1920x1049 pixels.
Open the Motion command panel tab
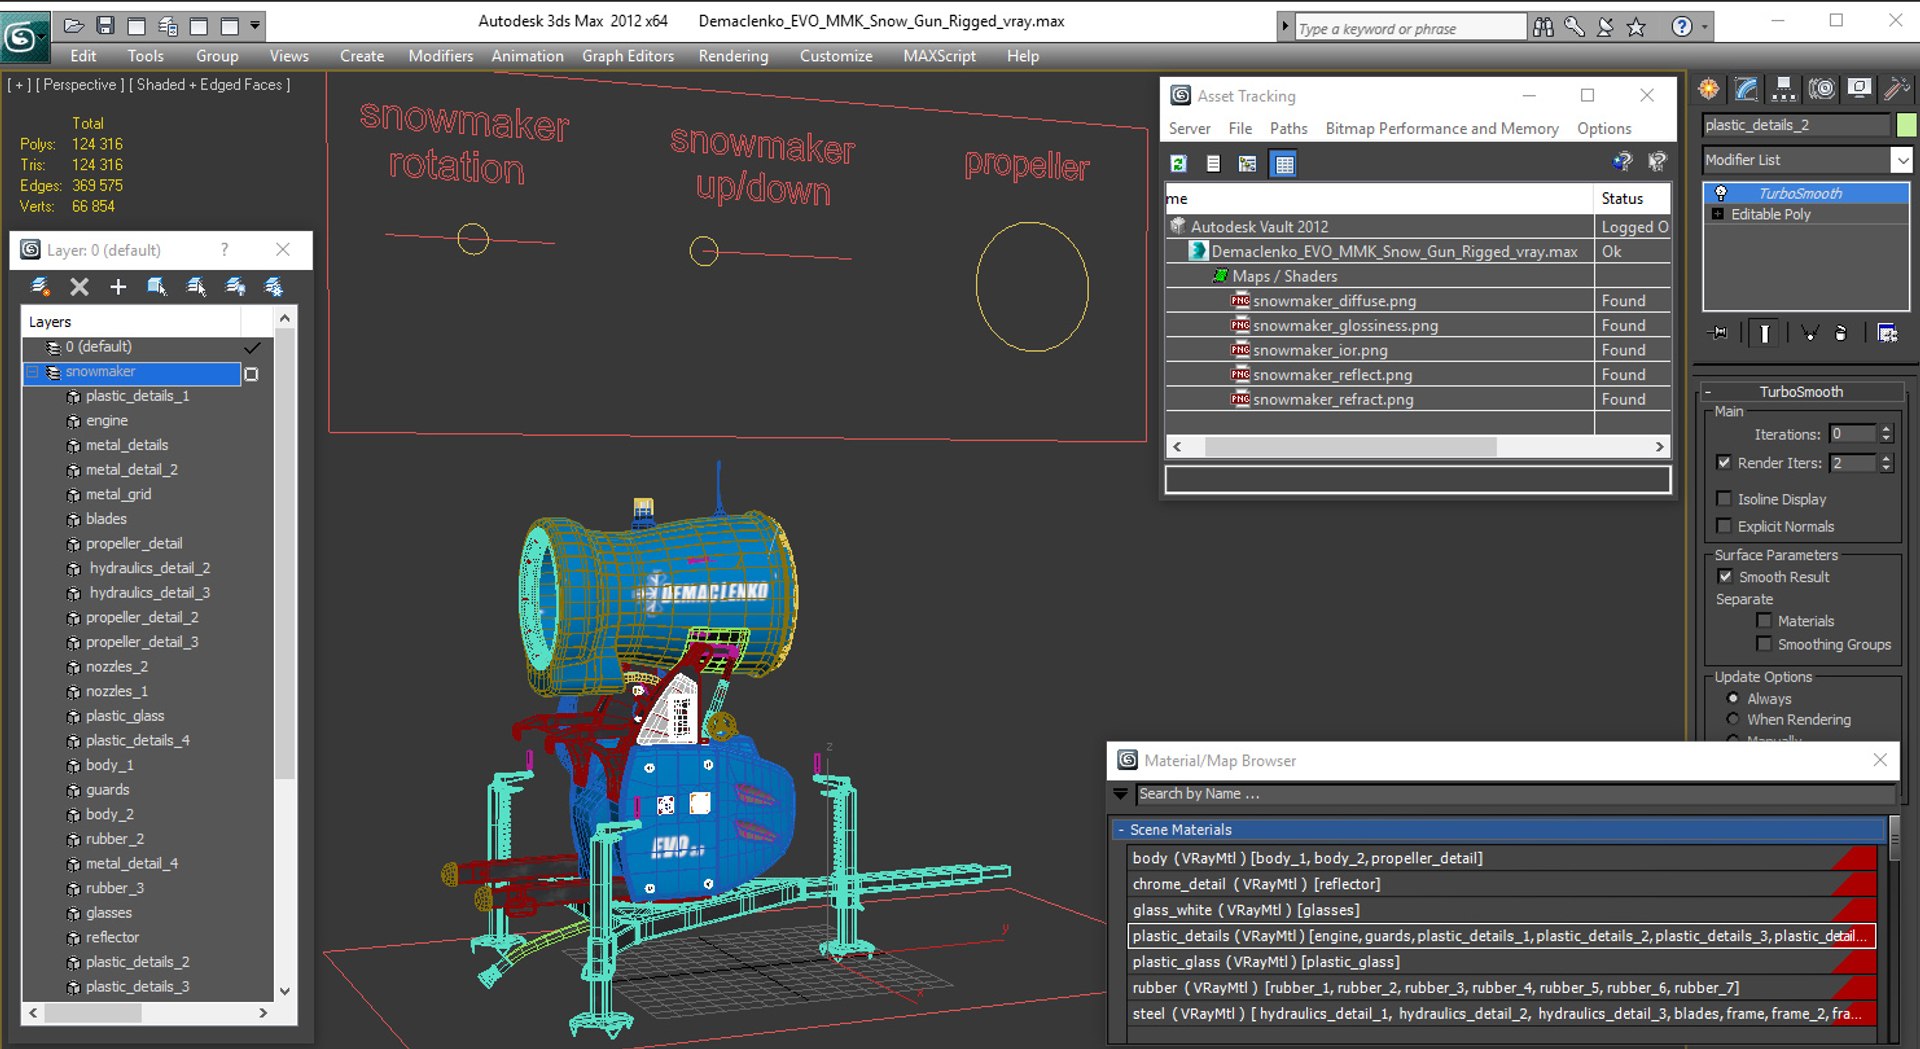pyautogui.click(x=1821, y=89)
